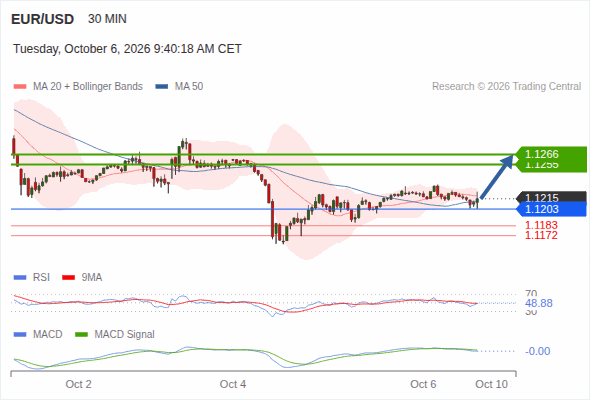Click the Research © 2026 Trading Central credit

(x=506, y=87)
